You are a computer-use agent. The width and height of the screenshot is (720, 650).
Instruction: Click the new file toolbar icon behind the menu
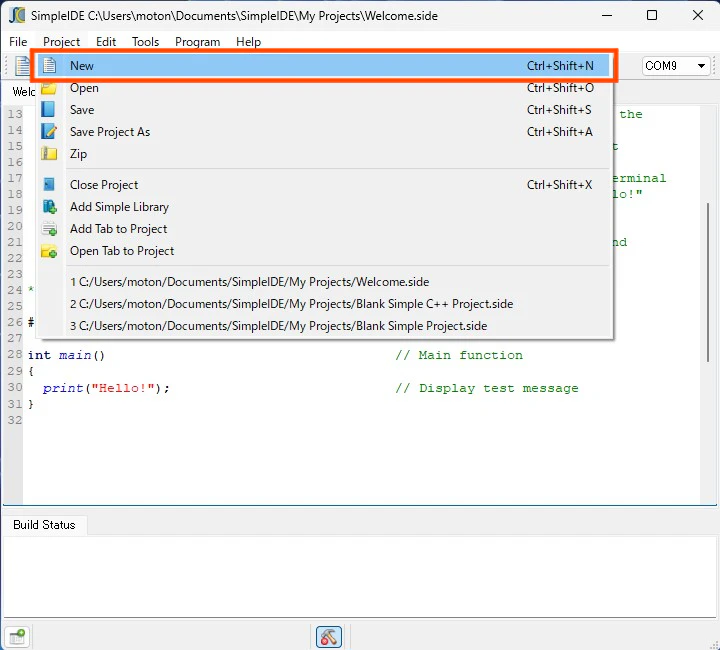22,66
